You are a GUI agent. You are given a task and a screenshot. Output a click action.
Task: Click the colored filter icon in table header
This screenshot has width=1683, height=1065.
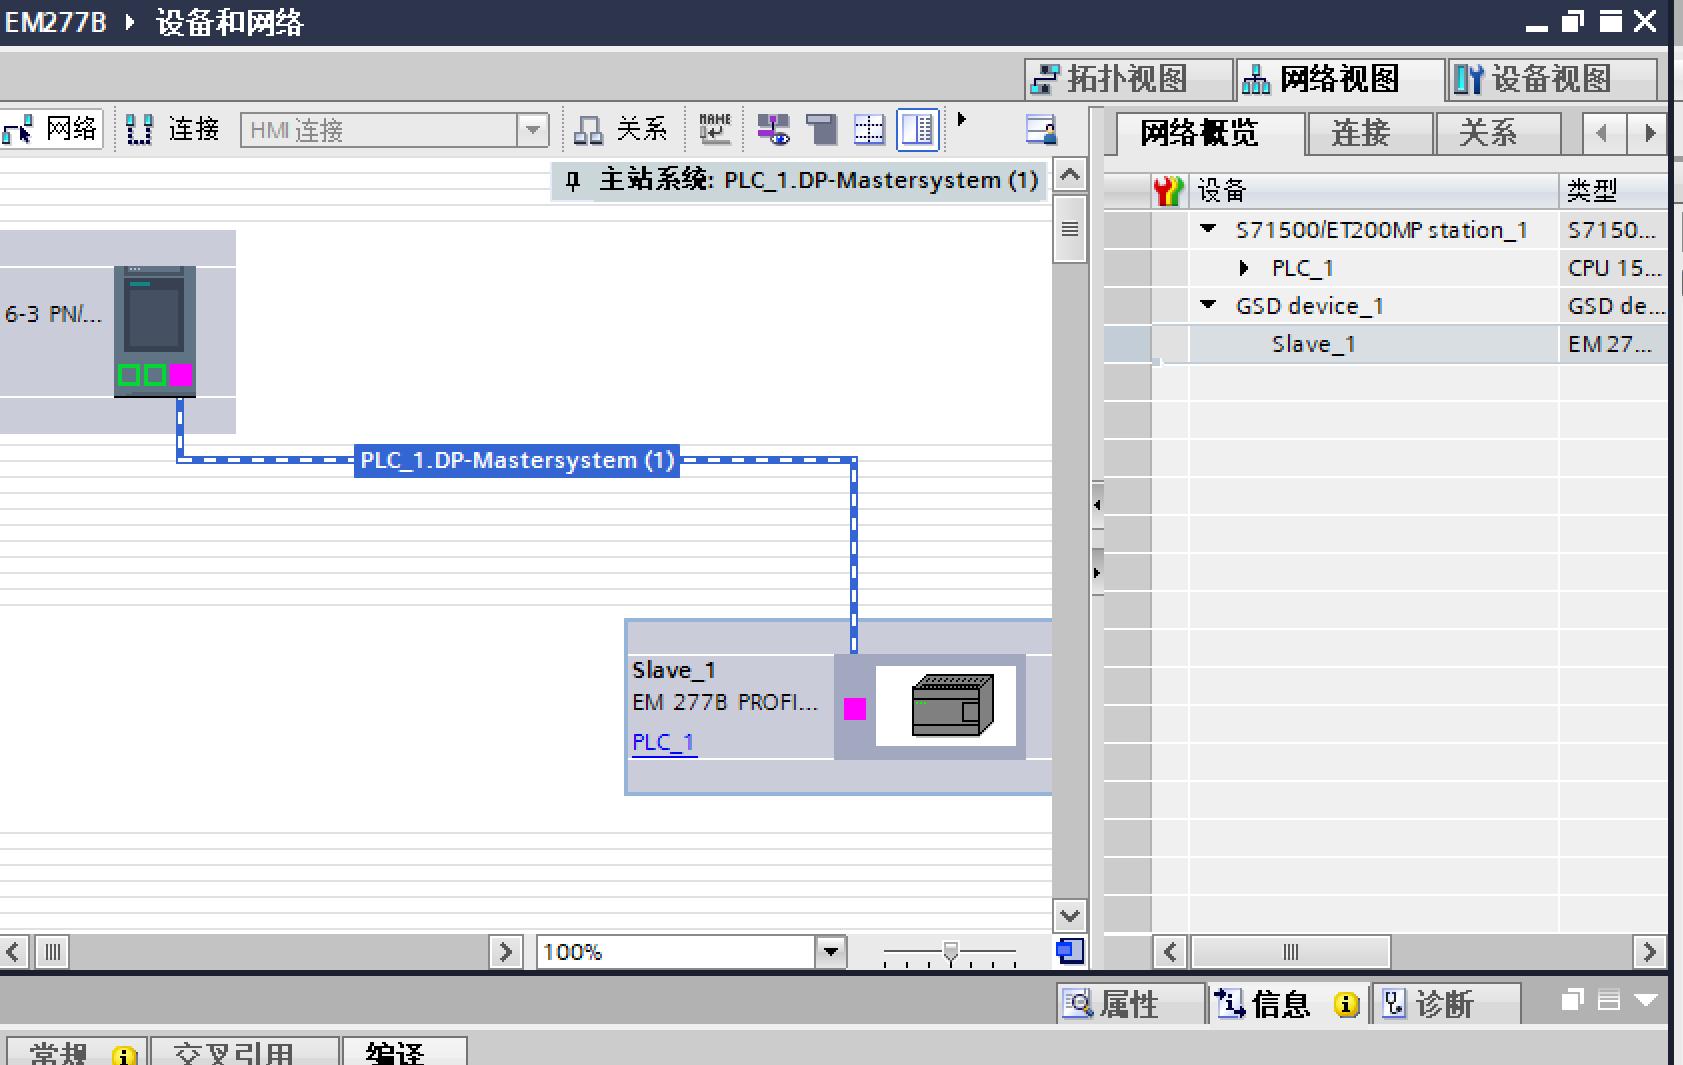(1169, 190)
